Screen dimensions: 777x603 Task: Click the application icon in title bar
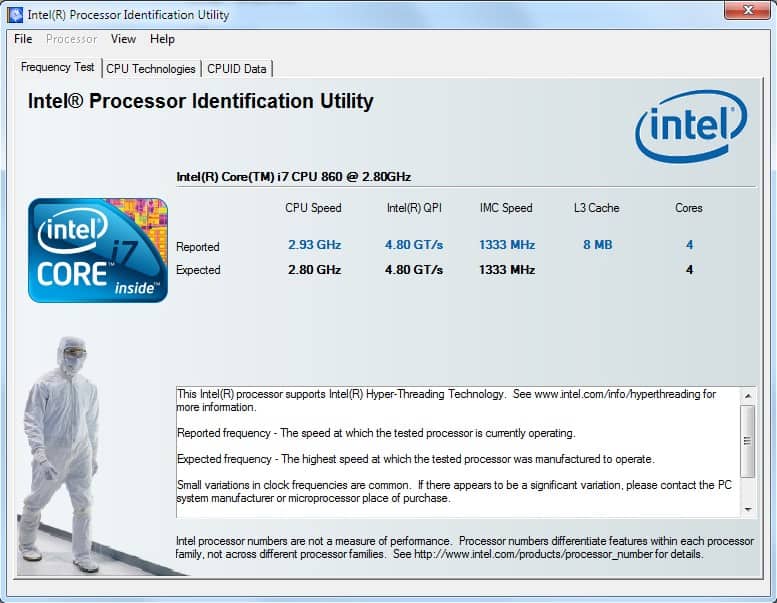coord(15,15)
